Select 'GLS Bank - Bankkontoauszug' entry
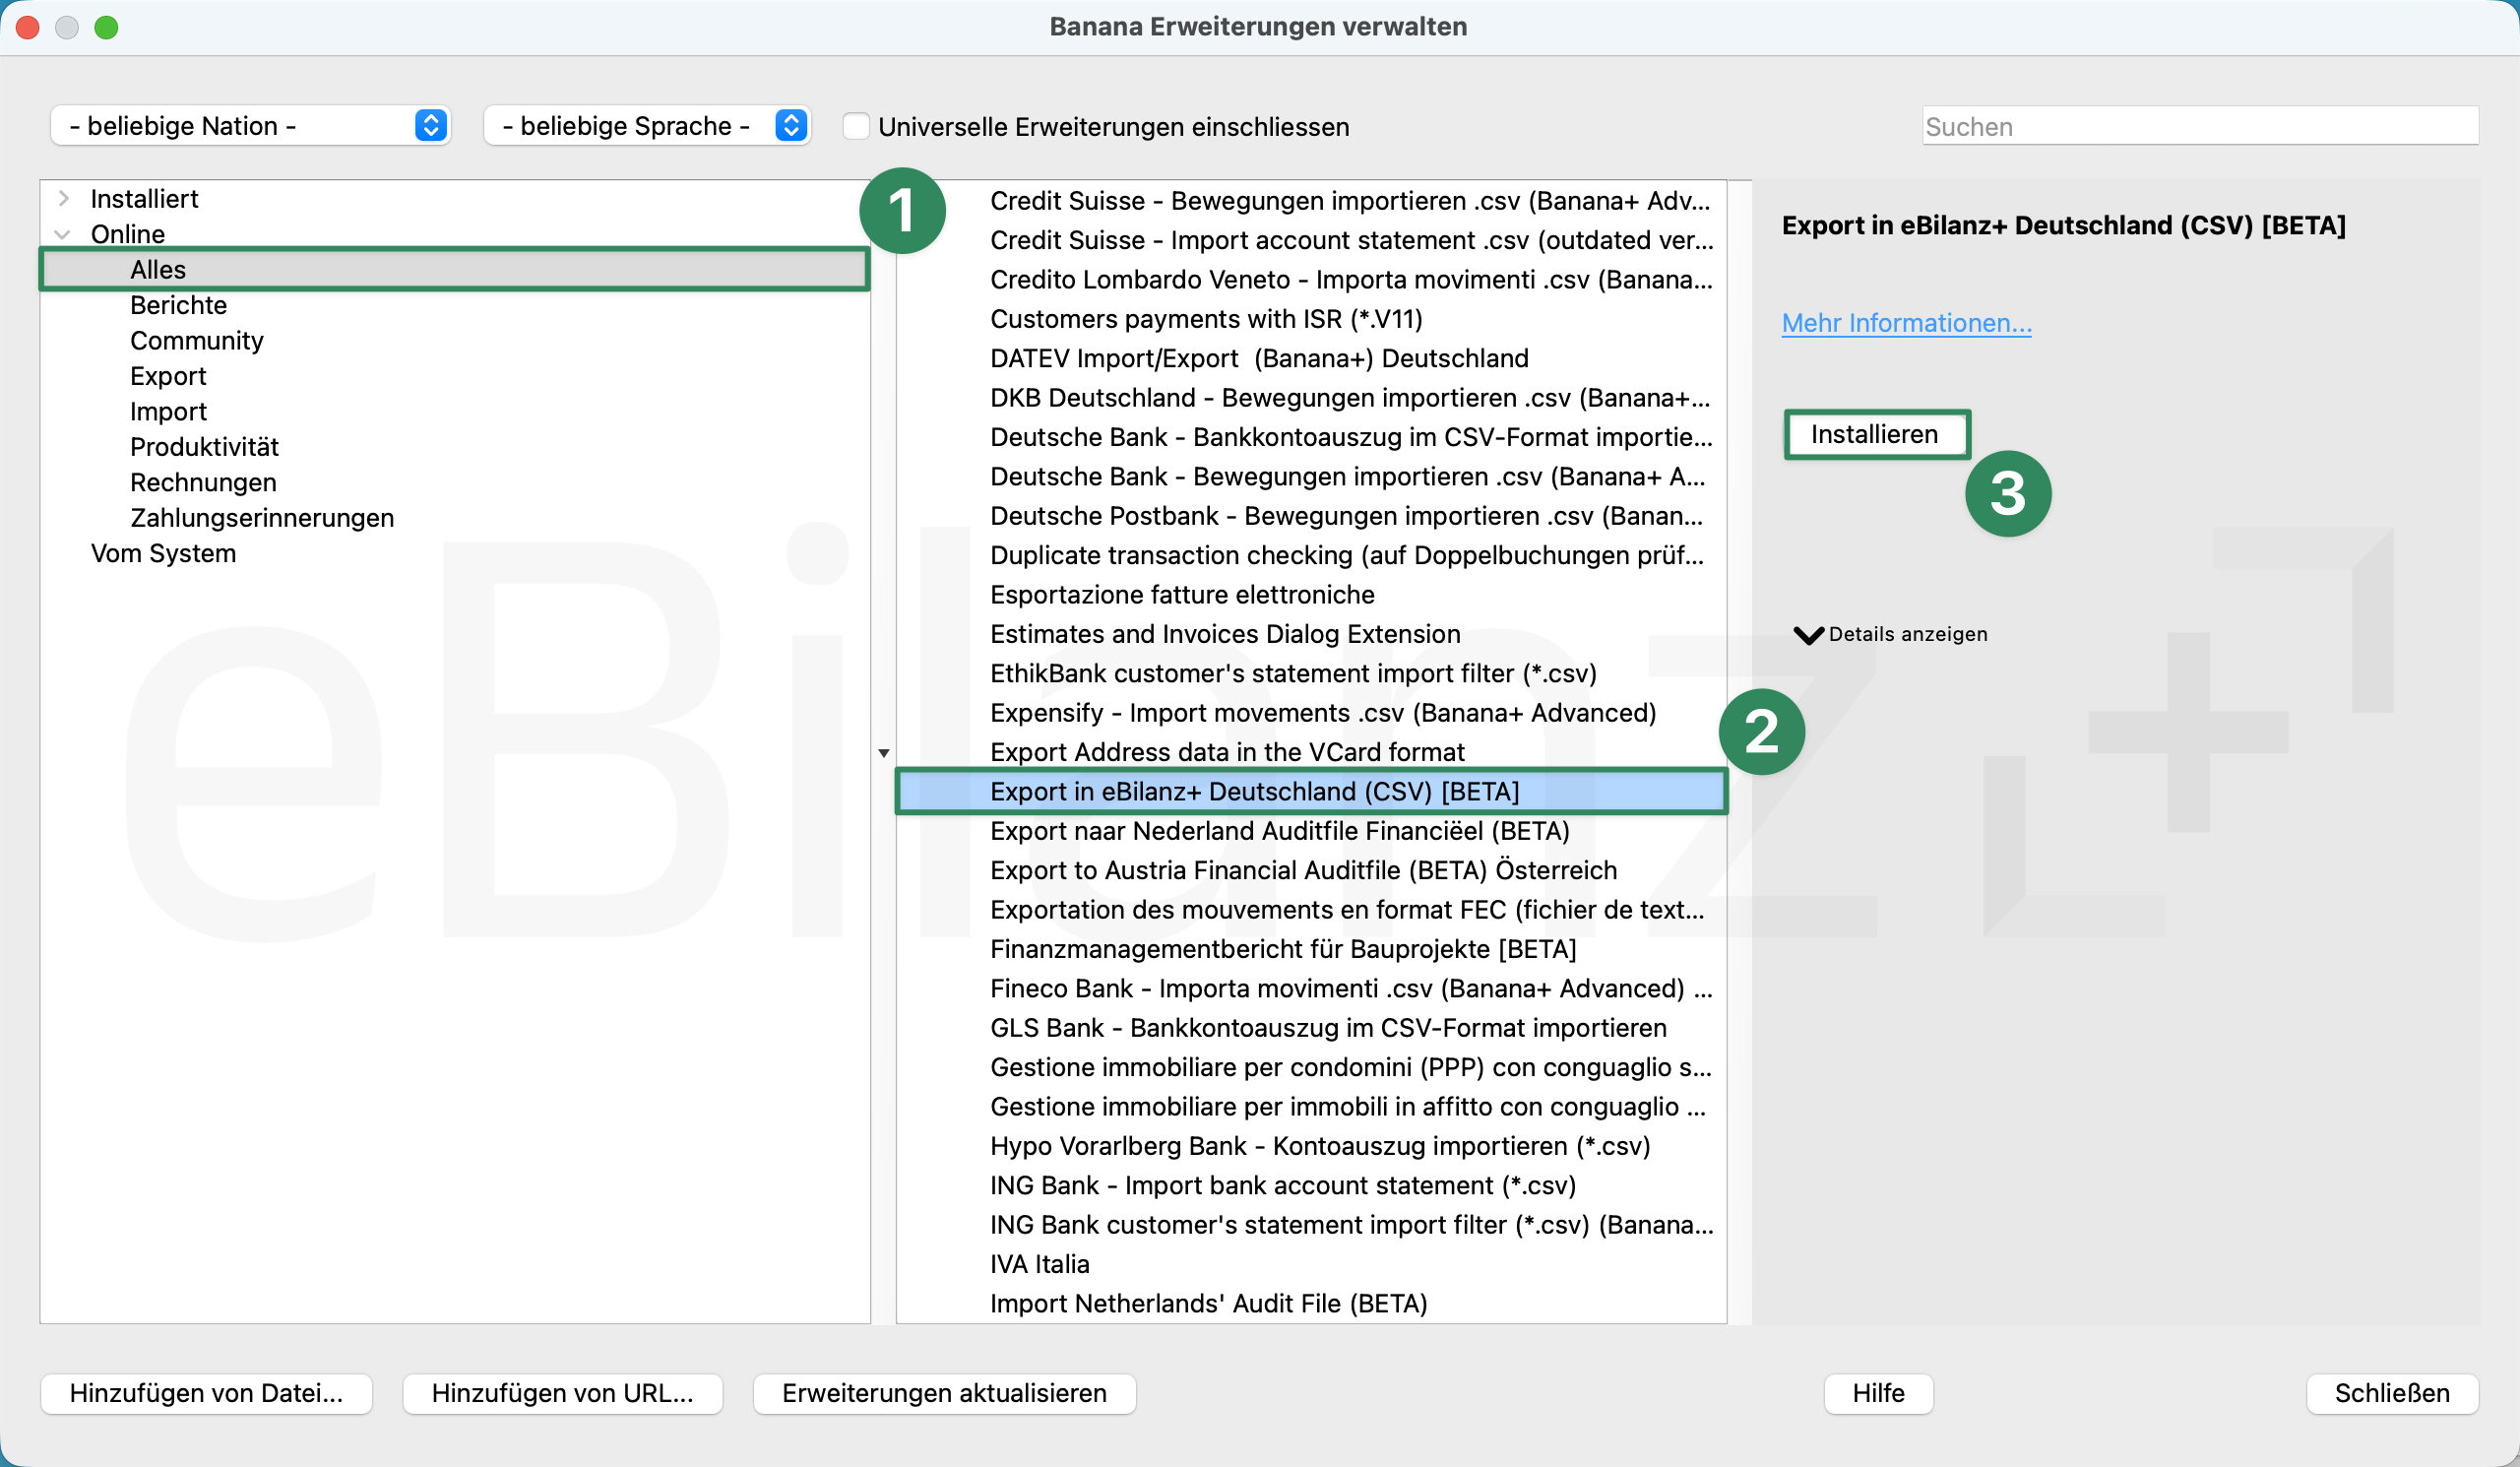This screenshot has height=1467, width=2520. (x=1311, y=1027)
